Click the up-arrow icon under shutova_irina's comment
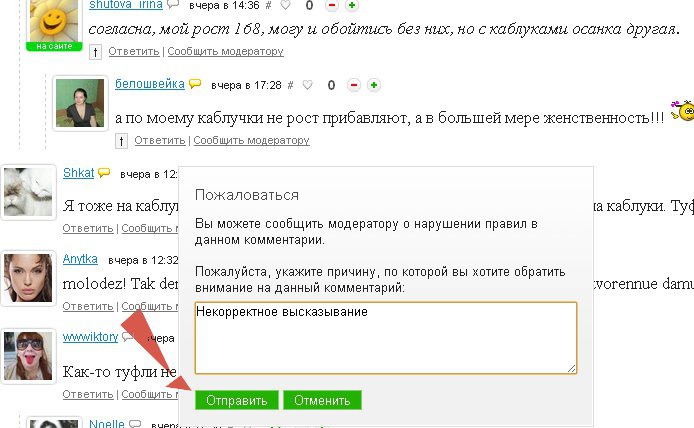 [96, 51]
